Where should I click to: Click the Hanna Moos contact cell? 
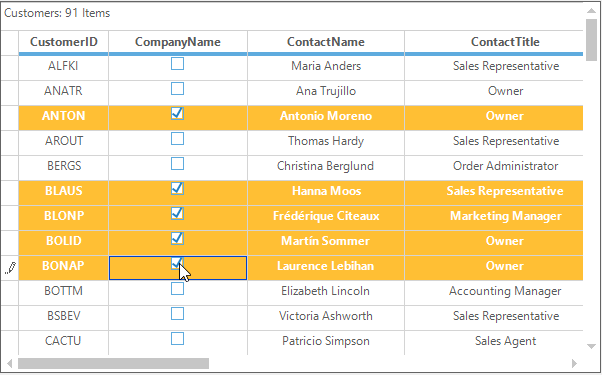click(326, 193)
